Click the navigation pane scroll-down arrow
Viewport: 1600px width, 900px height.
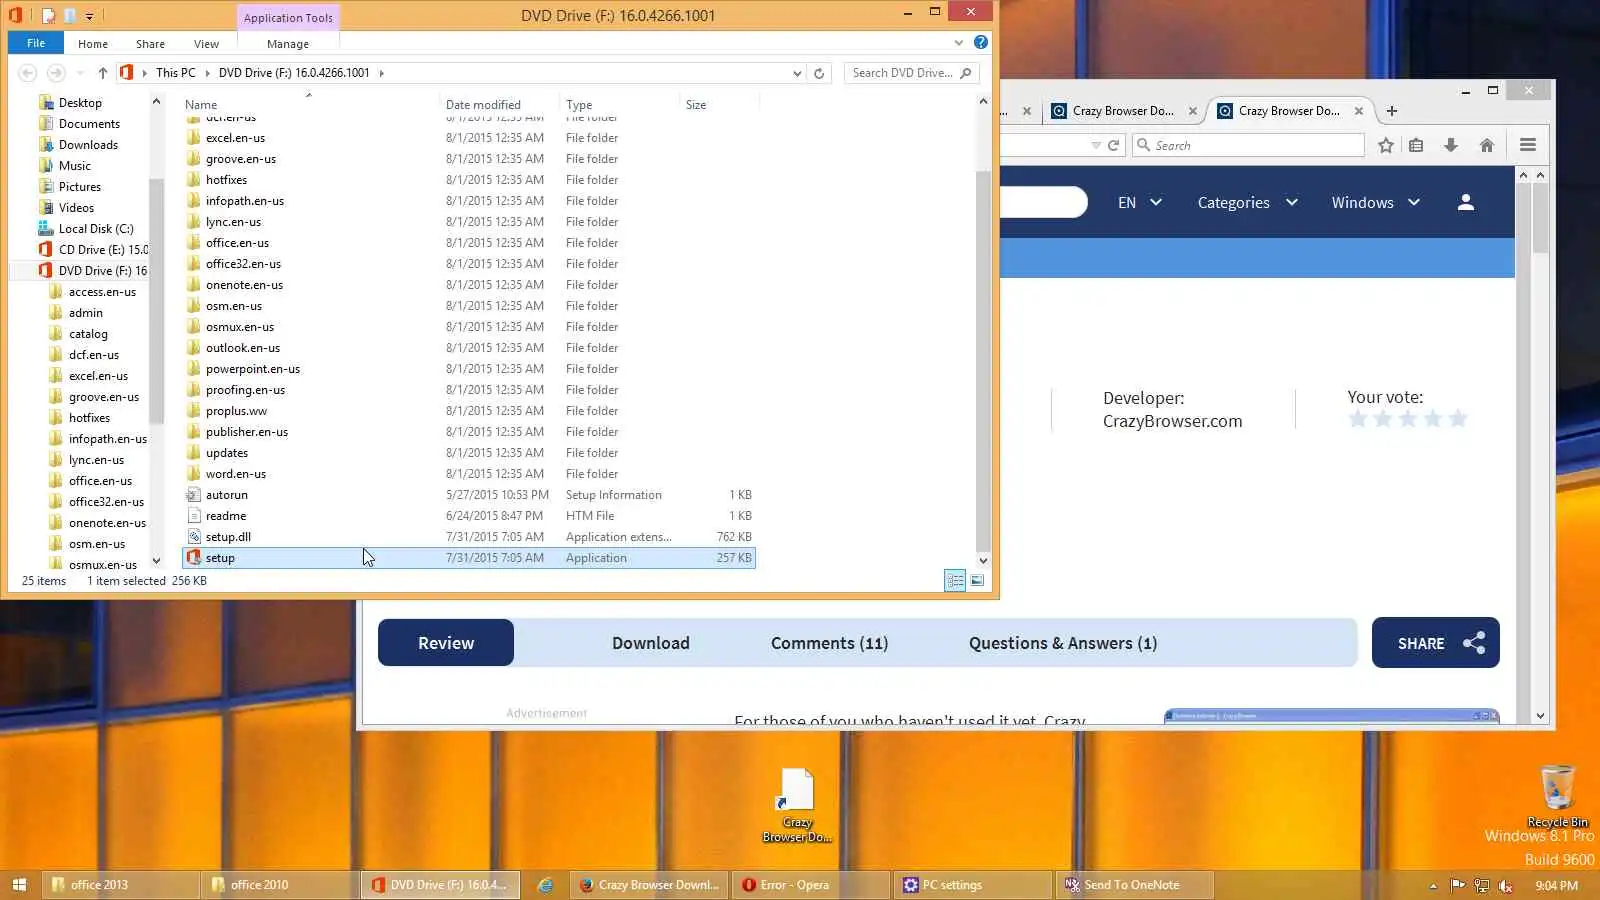[x=156, y=561]
